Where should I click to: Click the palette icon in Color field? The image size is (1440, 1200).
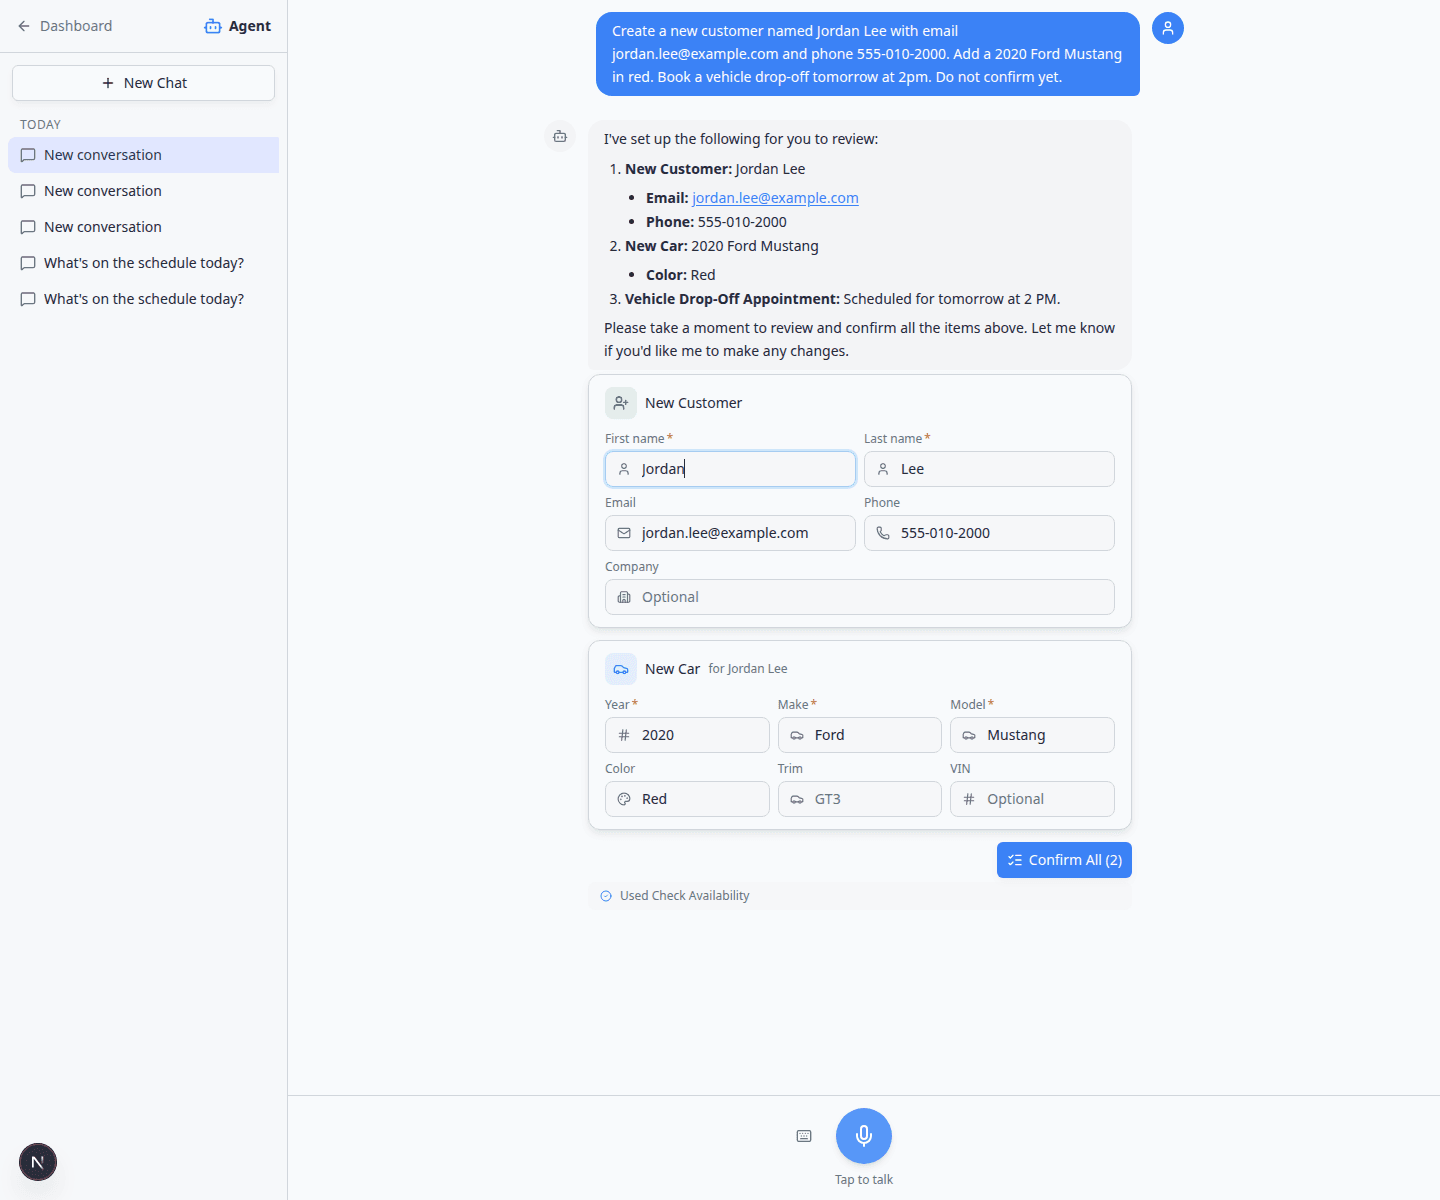624,799
